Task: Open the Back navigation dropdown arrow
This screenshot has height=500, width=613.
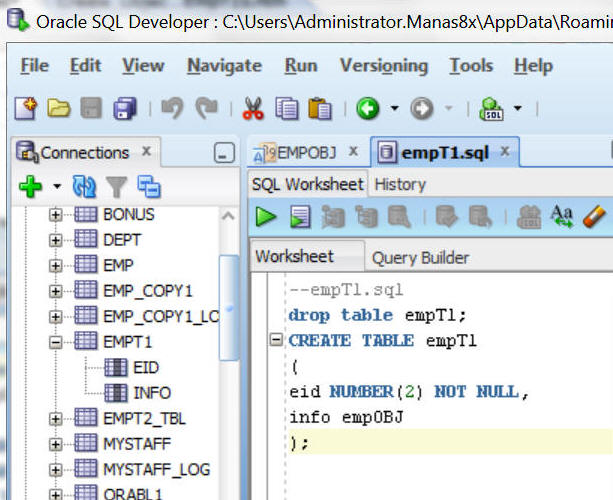Action: [x=395, y=108]
